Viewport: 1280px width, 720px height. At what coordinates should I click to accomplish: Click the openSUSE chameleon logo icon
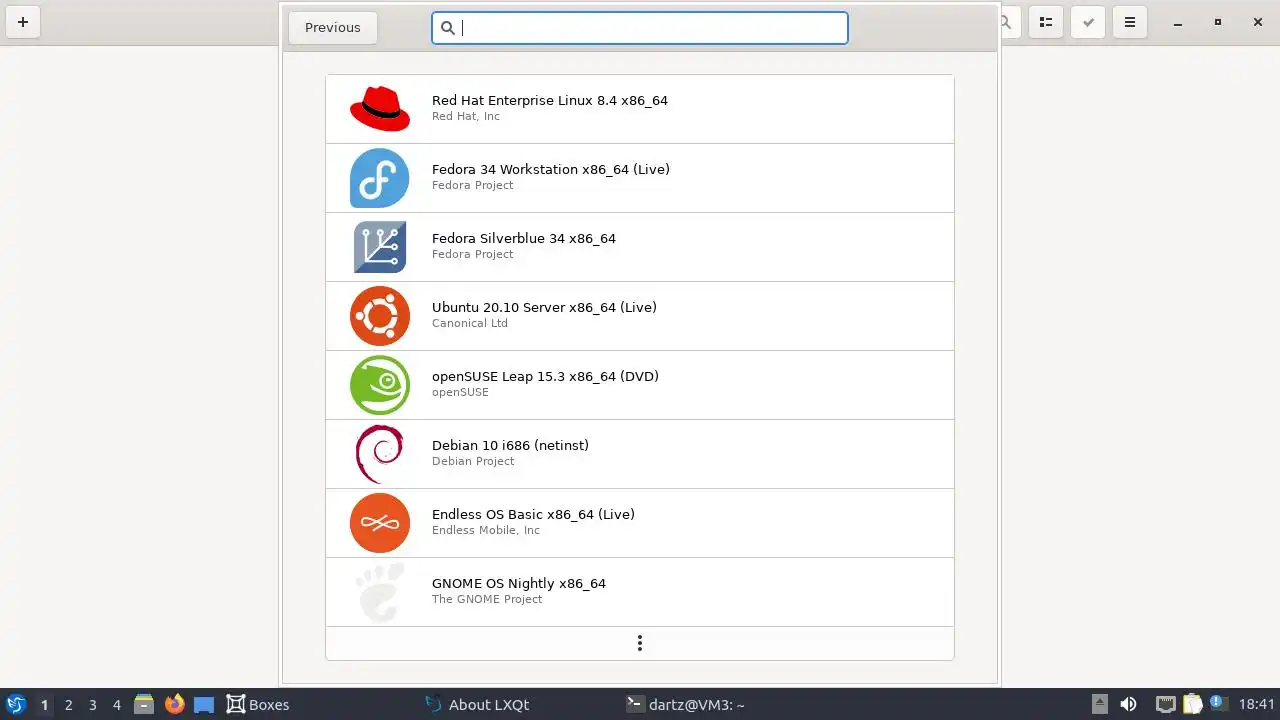coord(380,385)
